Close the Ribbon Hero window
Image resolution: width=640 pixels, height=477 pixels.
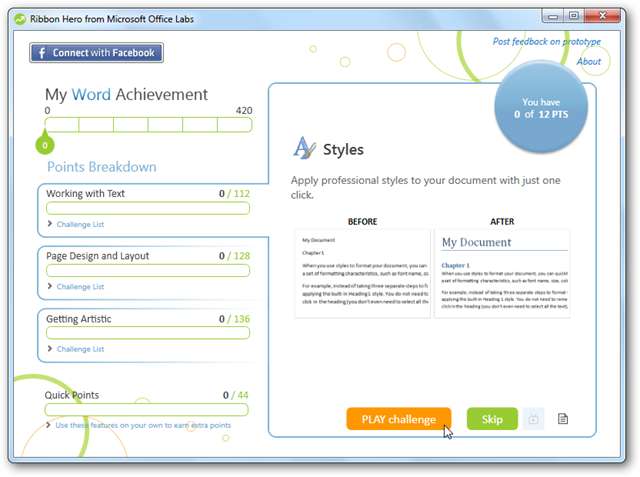click(602, 16)
